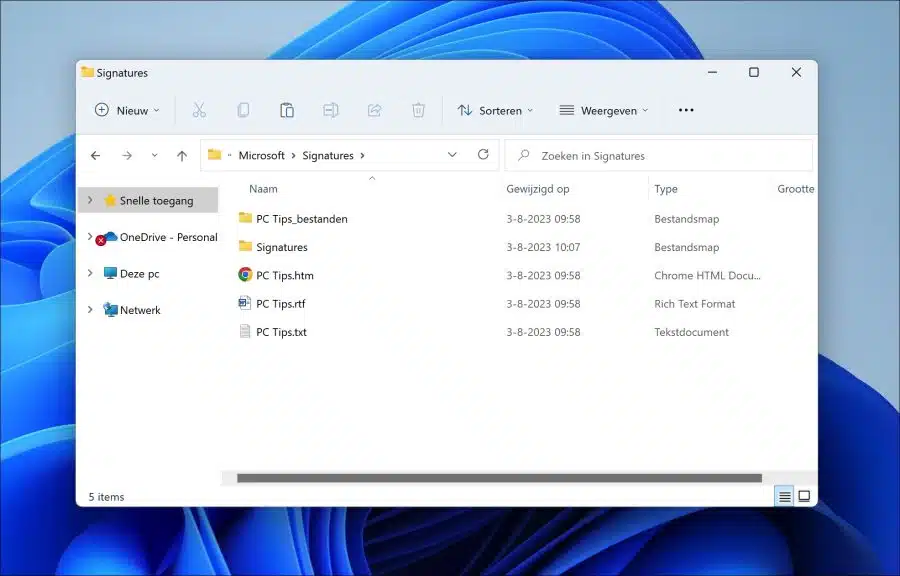Select the PC Tips_bestanden folder name

[302, 219]
